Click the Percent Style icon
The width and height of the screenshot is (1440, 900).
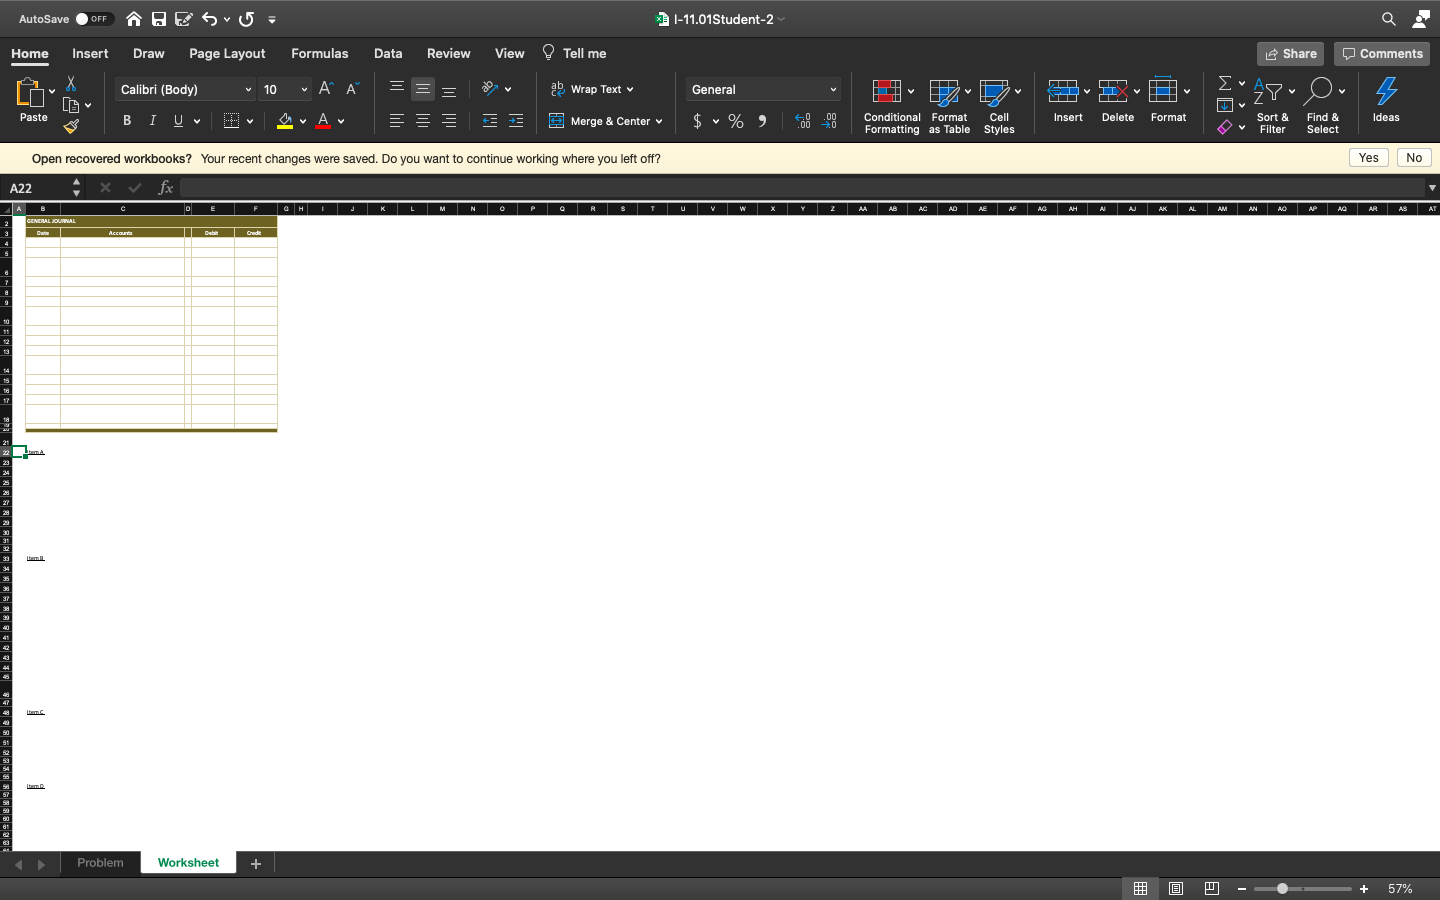click(x=735, y=119)
